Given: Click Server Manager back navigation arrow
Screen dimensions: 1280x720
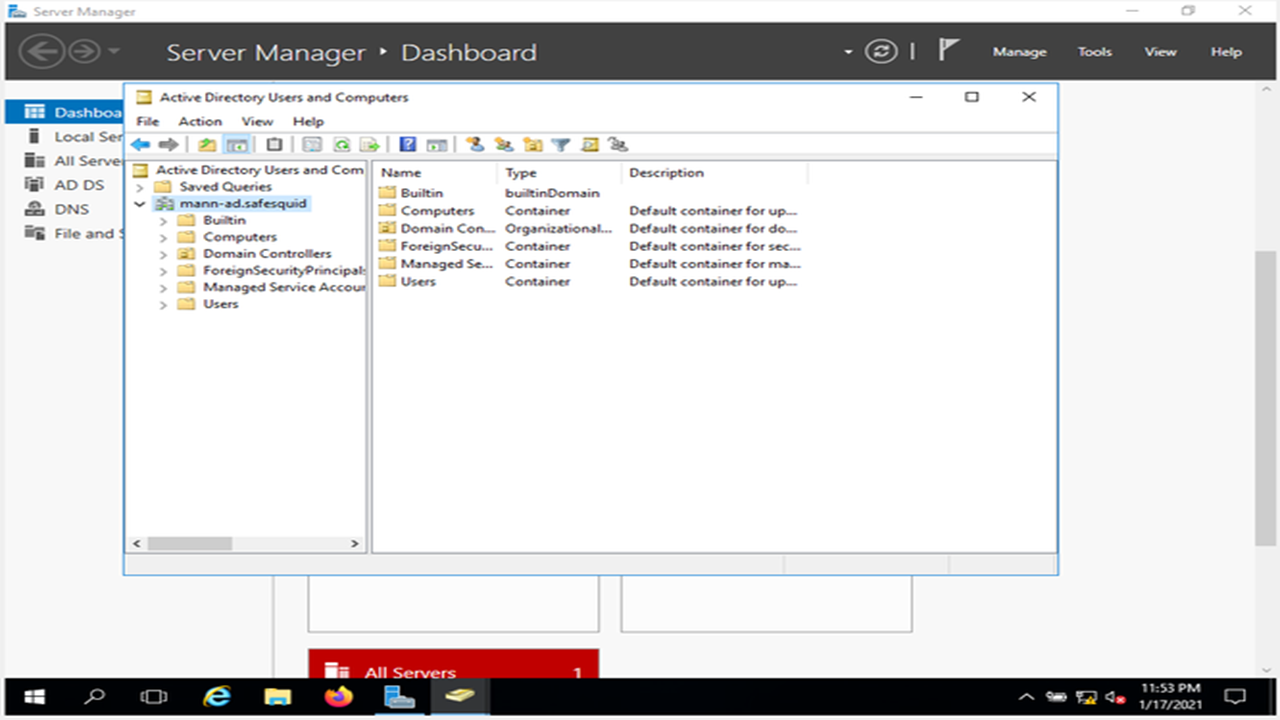Looking at the screenshot, I should pos(40,52).
